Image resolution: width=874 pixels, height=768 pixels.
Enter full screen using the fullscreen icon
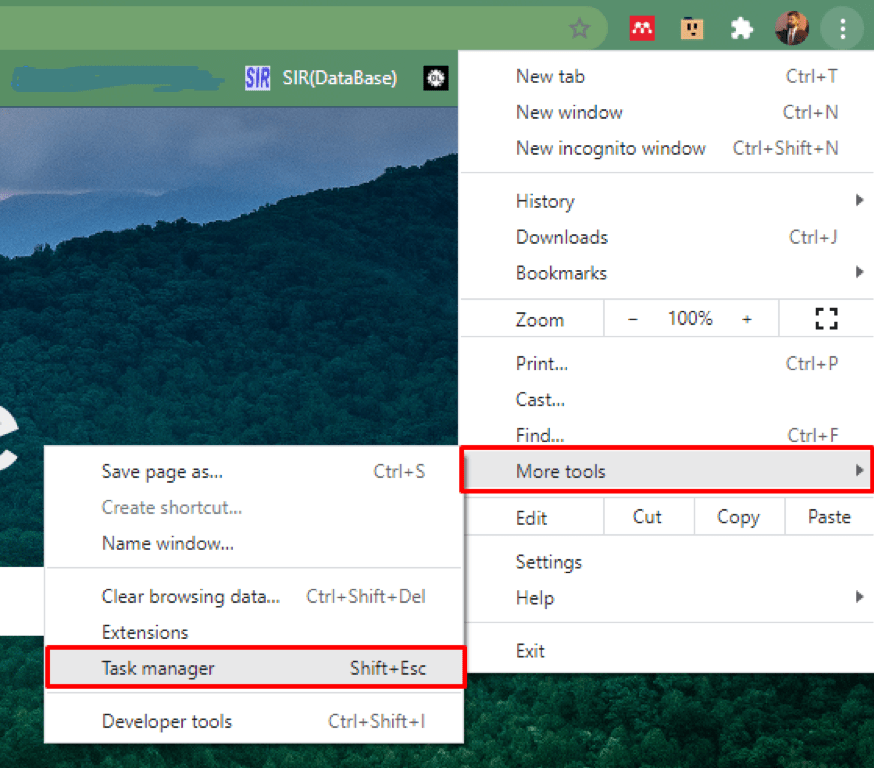(x=826, y=318)
